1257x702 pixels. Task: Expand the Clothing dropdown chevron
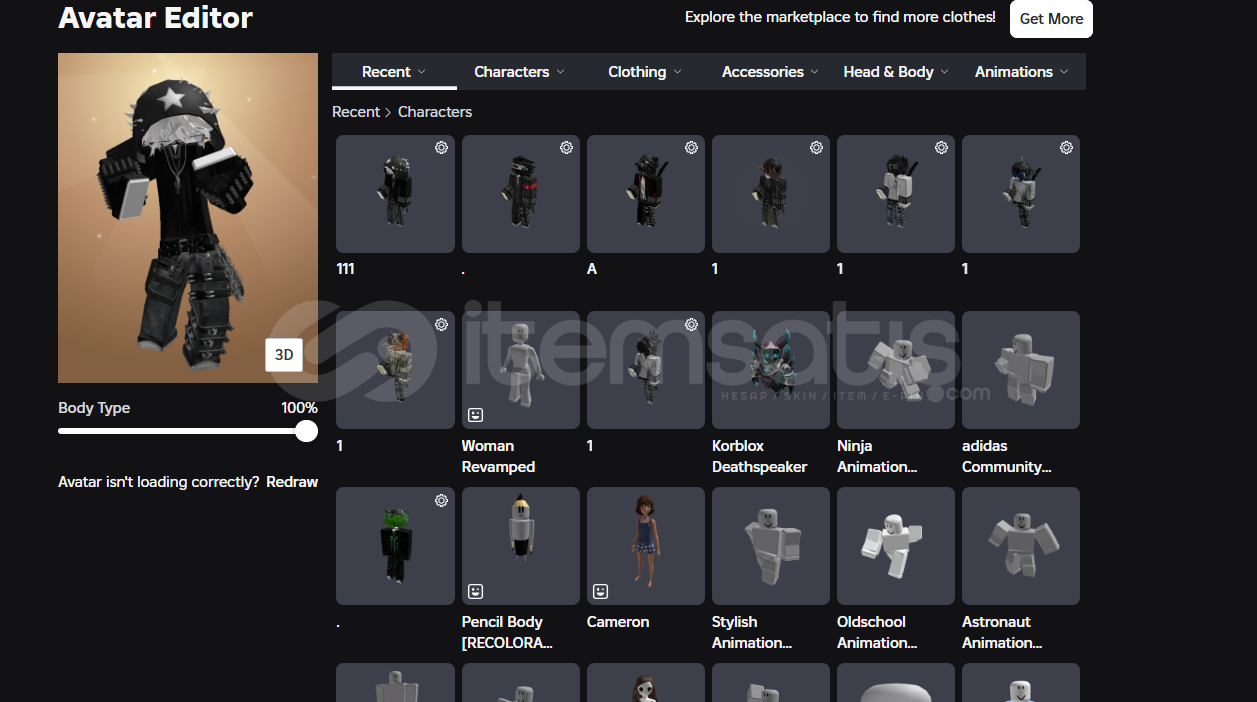(x=678, y=72)
